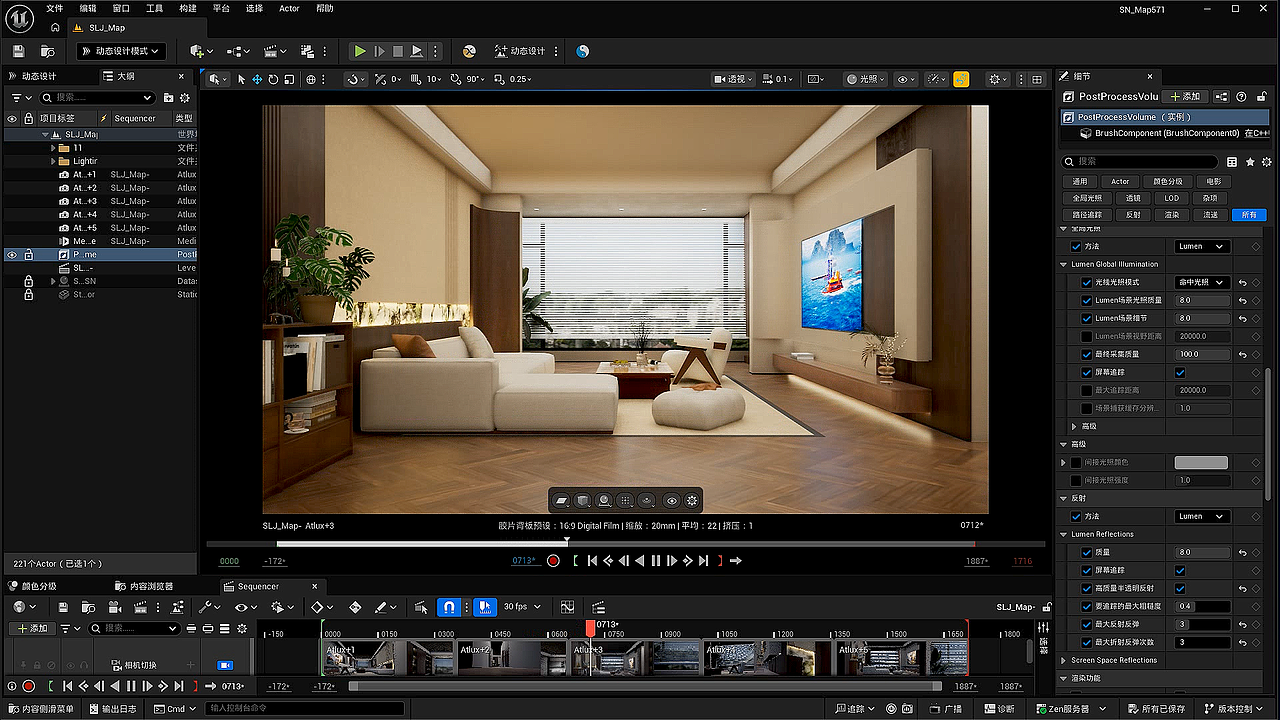Screen dimensions: 1280x720
Task: Click the blueprint/hierarchy icon next to Add button
Action: (1220, 97)
